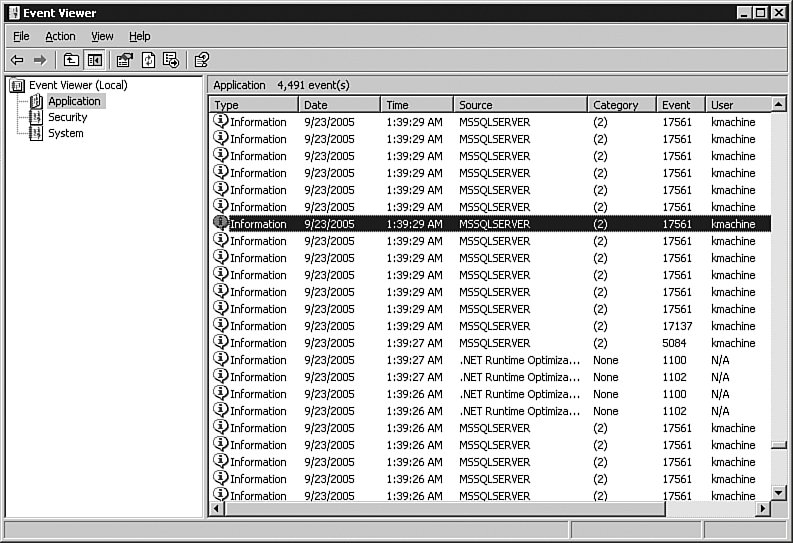Open the Help menu
Viewport: 793px width, 543px height.
[140, 36]
